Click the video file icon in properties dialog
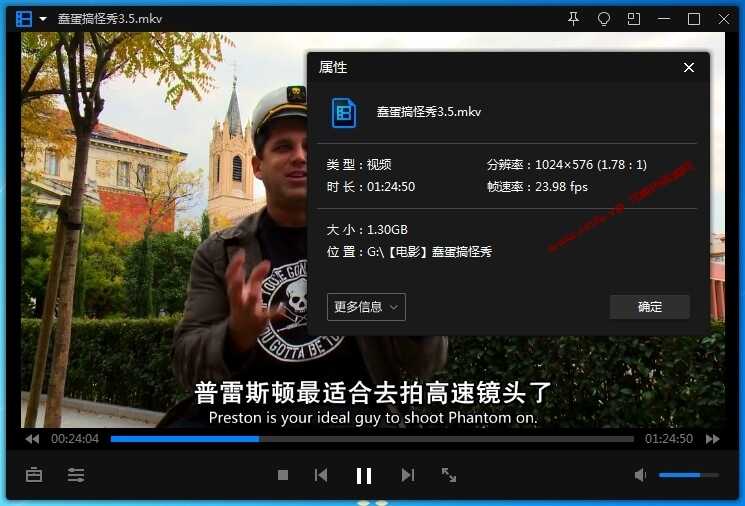Screen dimensions: 745x506 tap(344, 113)
